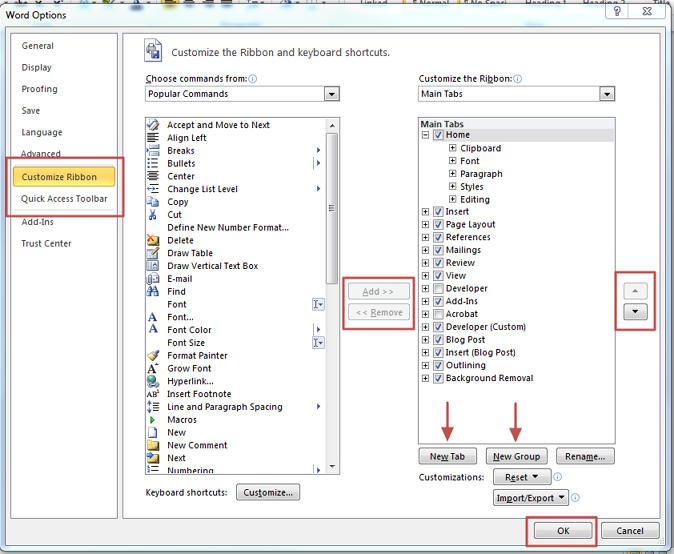Click the E-mail command icon
The width and height of the screenshot is (674, 554).
[153, 279]
